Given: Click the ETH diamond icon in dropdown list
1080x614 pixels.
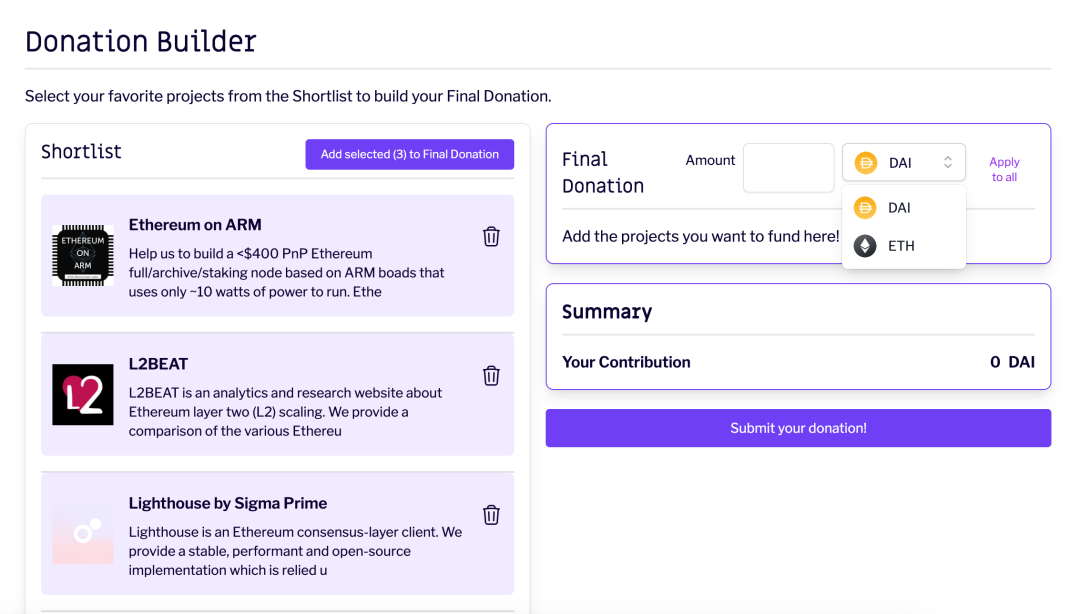Looking at the screenshot, I should pos(865,246).
